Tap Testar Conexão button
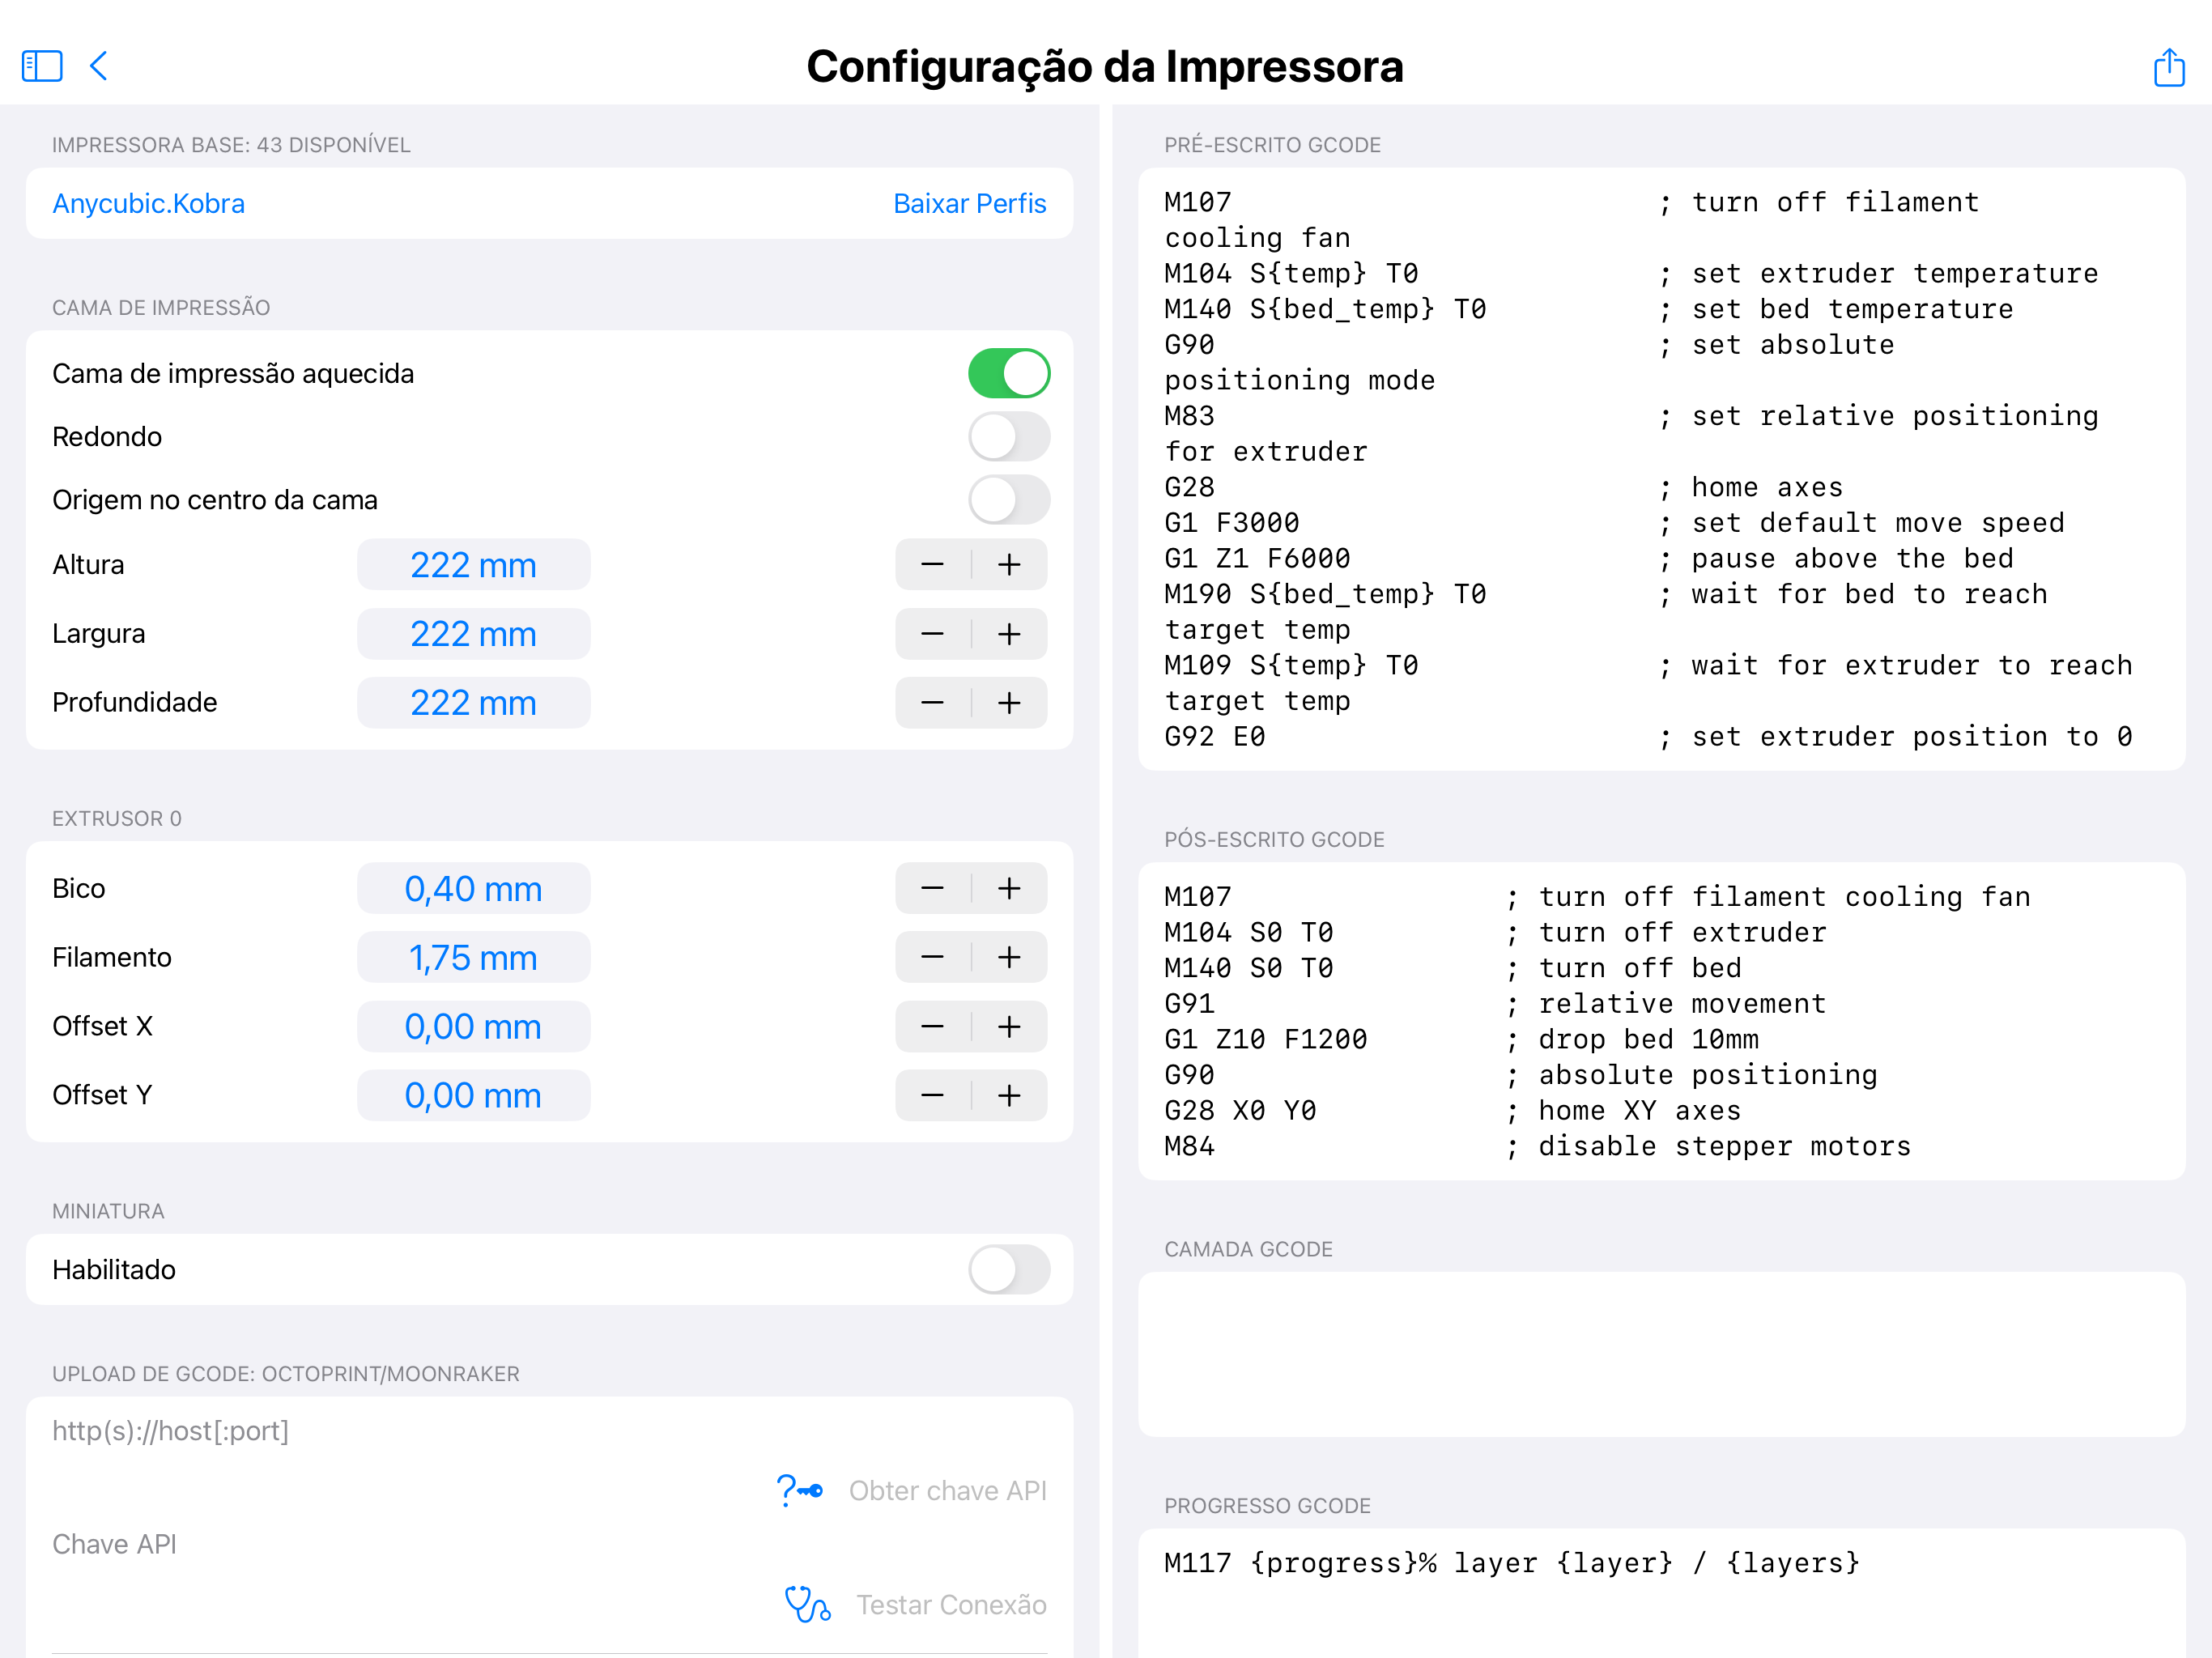The width and height of the screenshot is (2212, 1658). click(951, 1604)
